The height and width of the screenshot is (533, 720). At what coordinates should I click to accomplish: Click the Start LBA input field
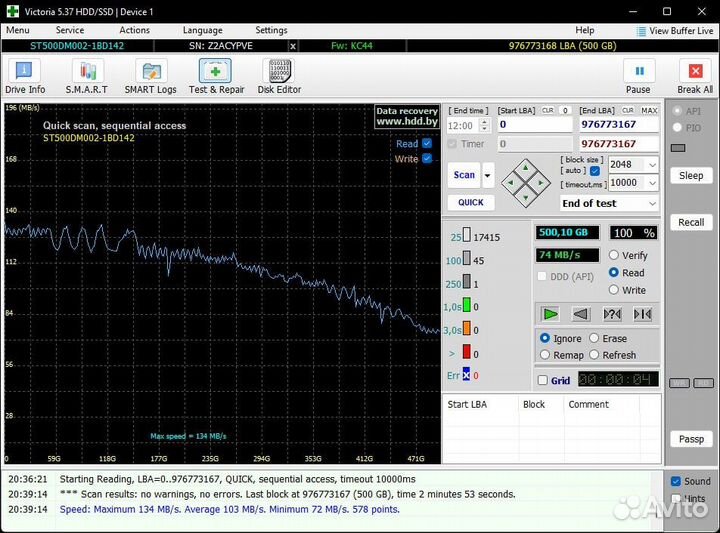tap(534, 125)
